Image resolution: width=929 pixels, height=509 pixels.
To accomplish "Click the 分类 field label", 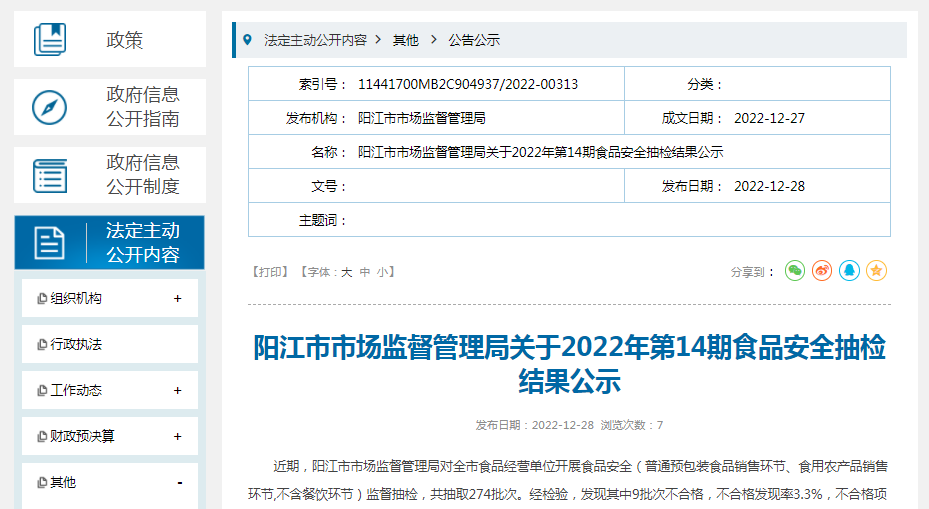I will (x=704, y=84).
